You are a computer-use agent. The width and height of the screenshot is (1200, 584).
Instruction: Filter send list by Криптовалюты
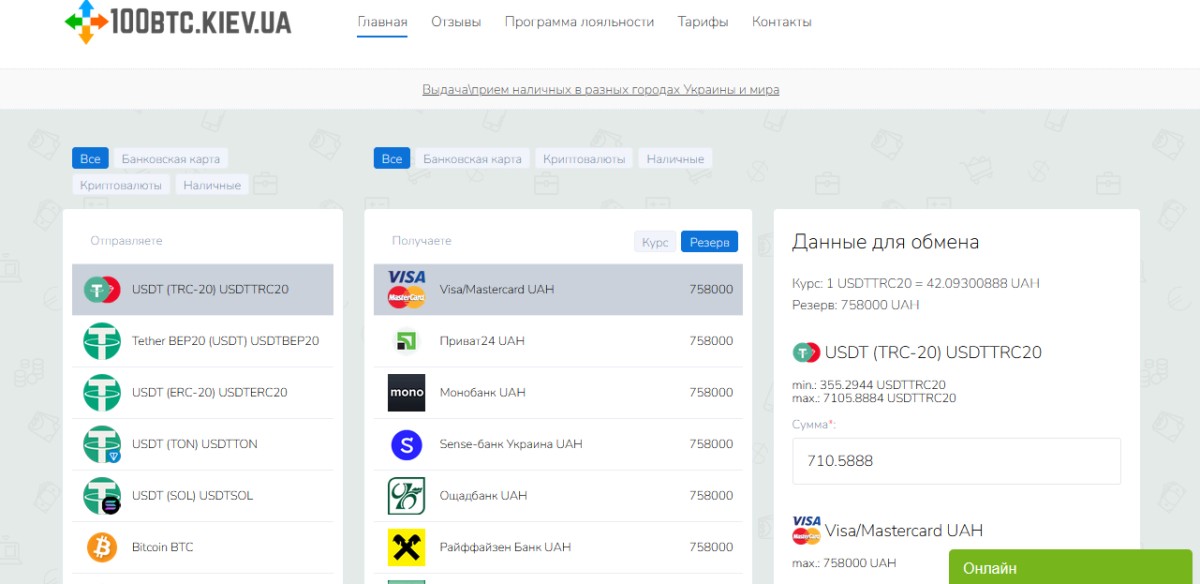(x=121, y=184)
